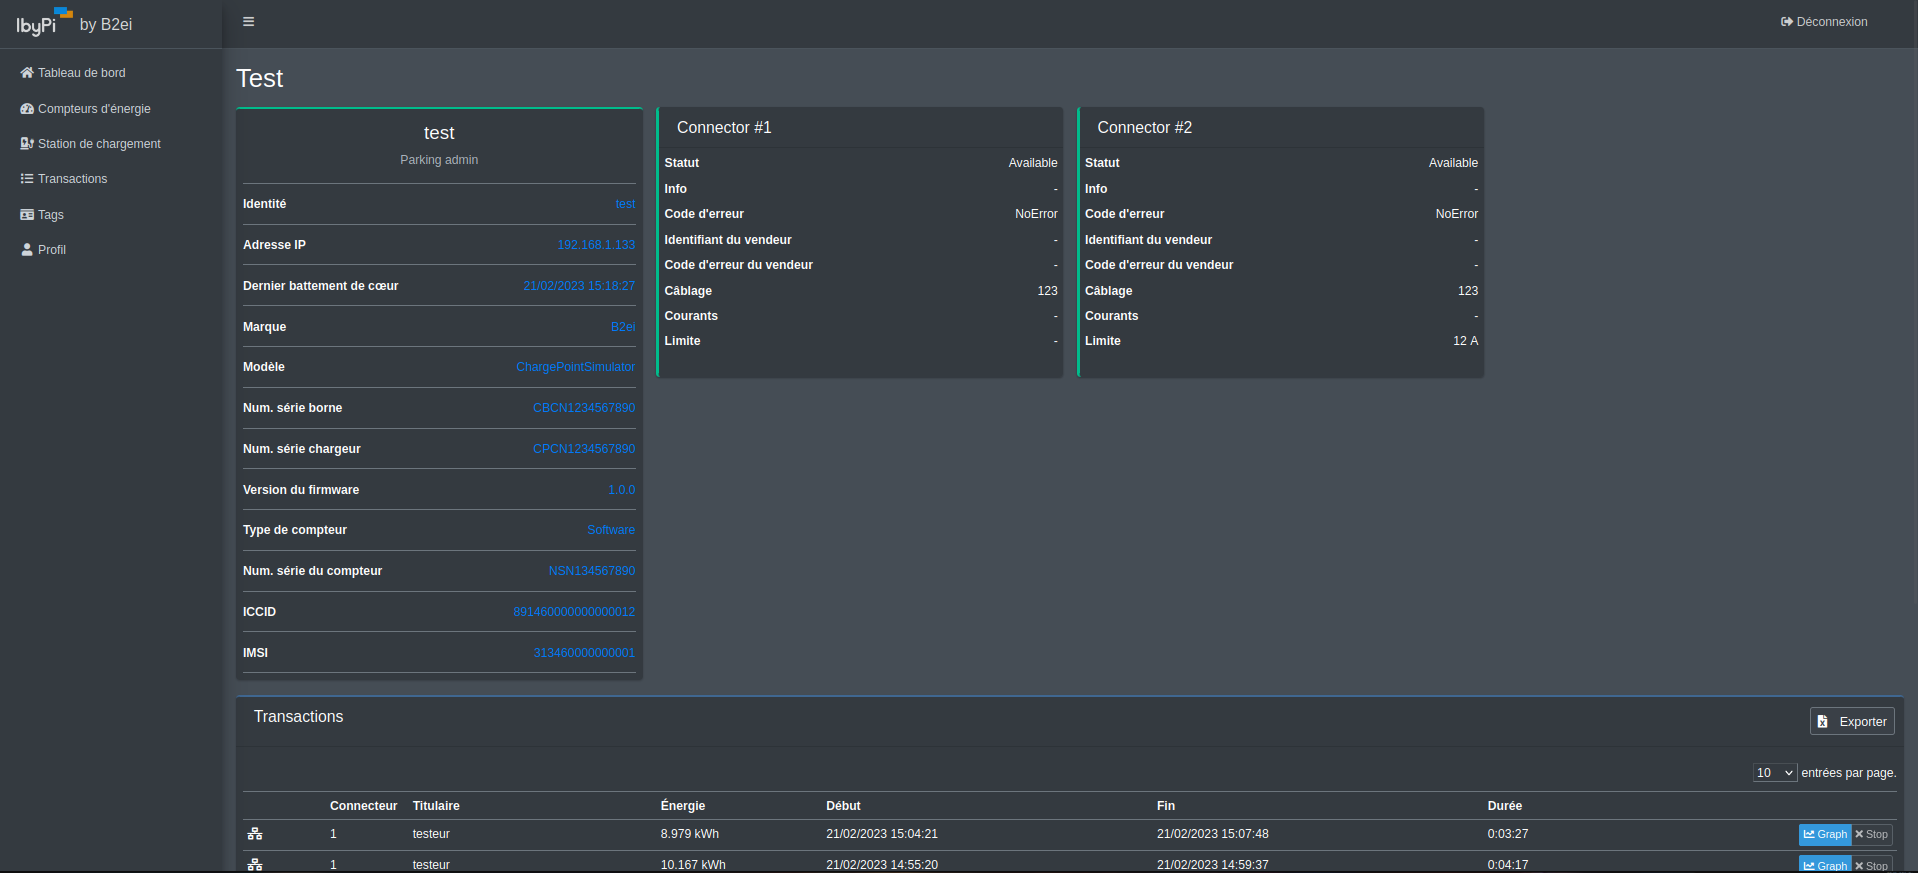Go to Station de chargement page
1918x873 pixels.
point(90,144)
